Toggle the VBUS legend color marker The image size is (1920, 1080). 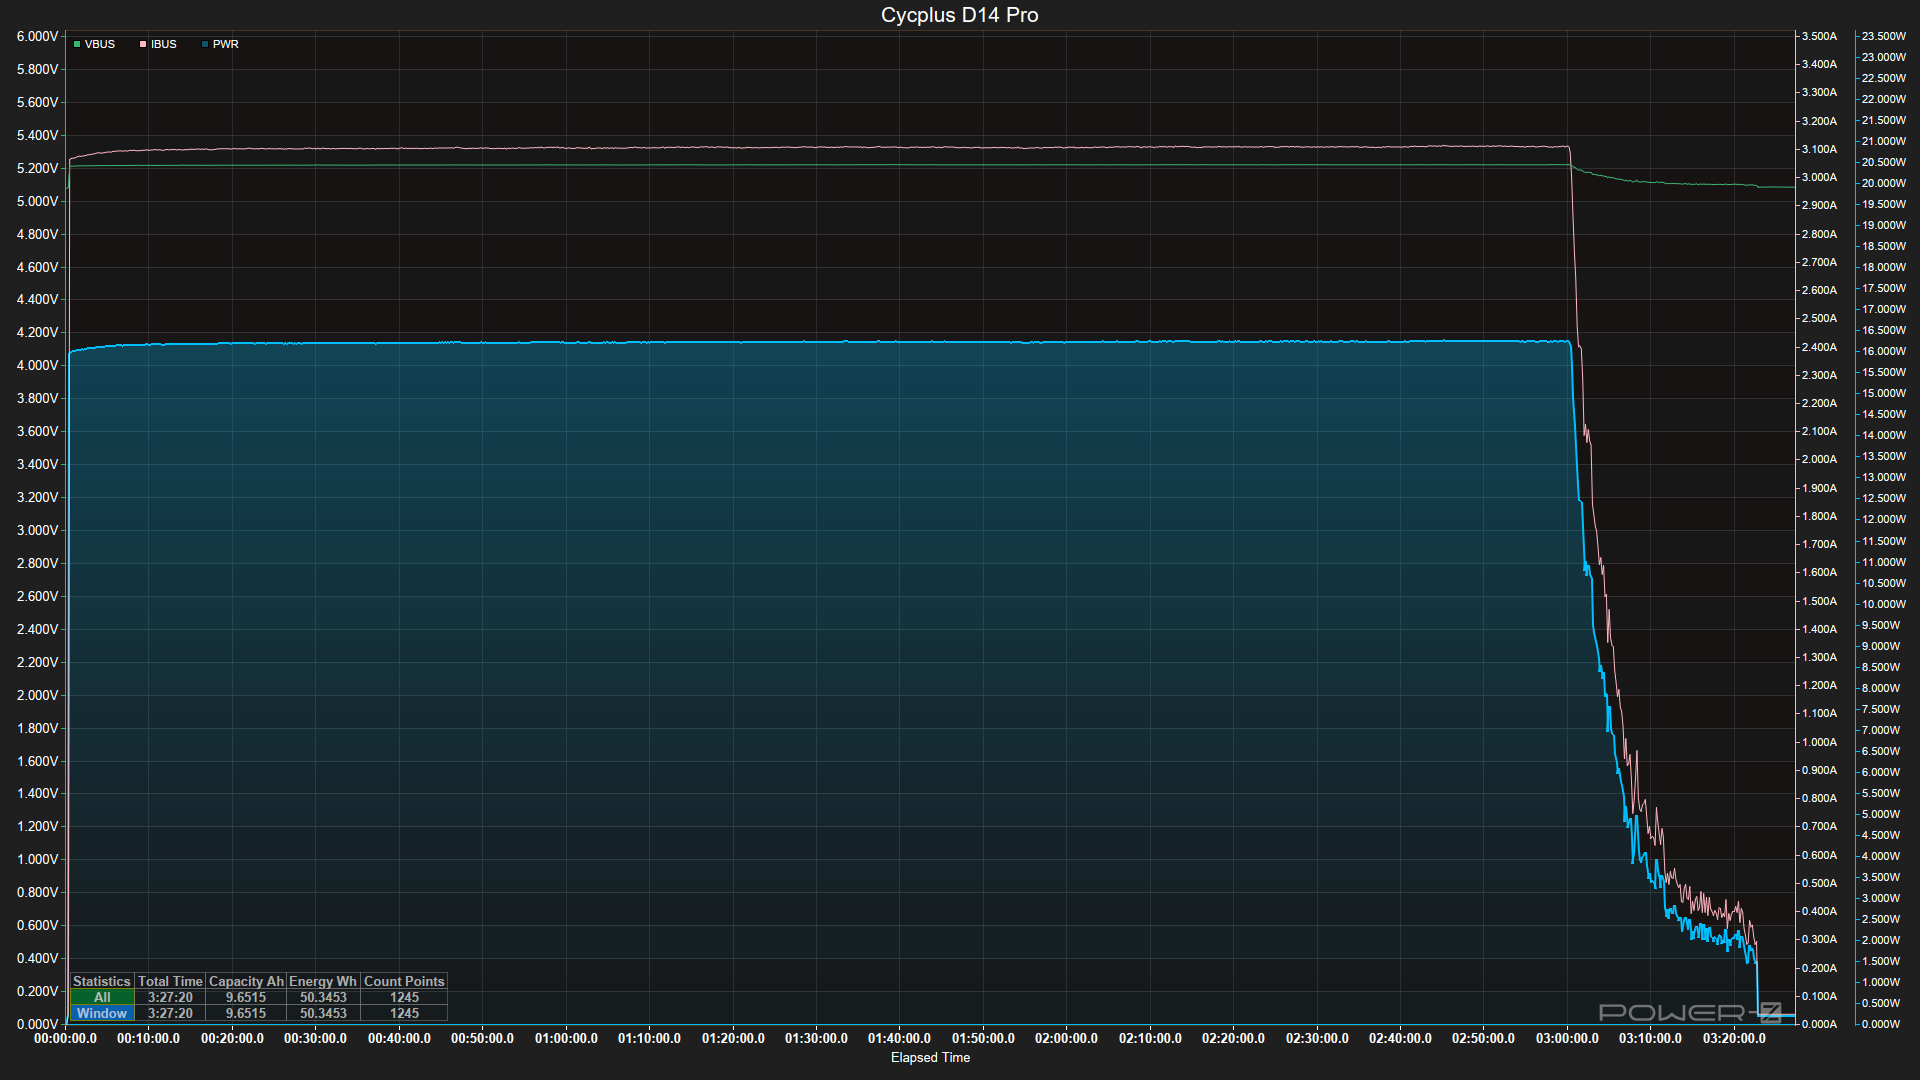coord(77,44)
